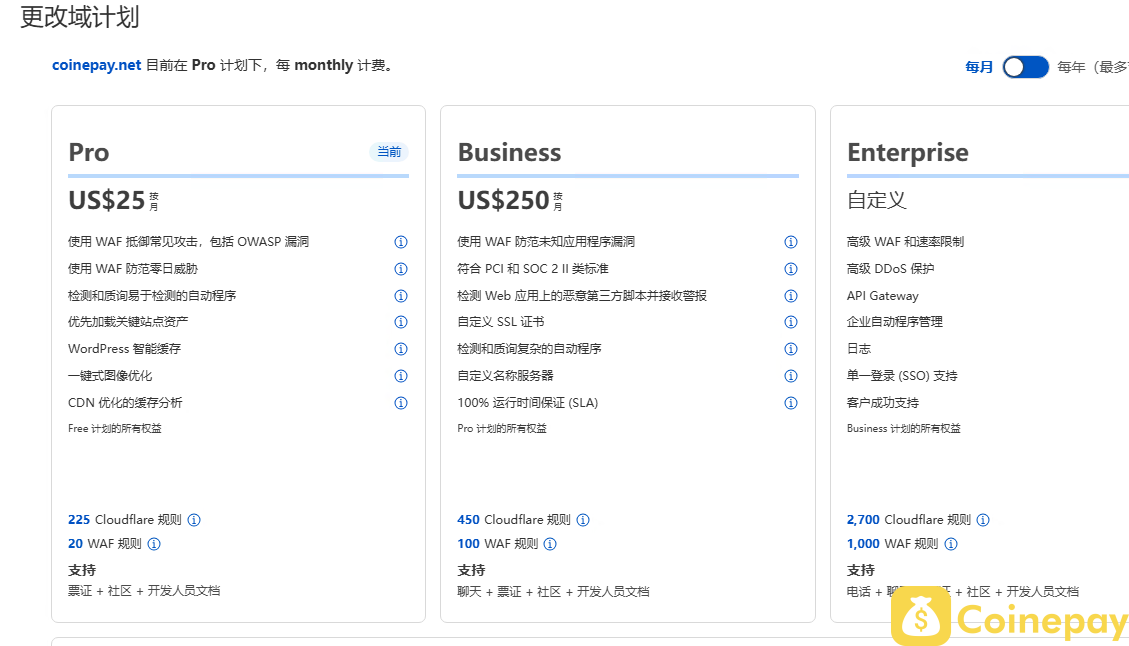This screenshot has height=646, width=1129.
Task: Click info icon next to 100 WAF 规则
Action: [x=550, y=544]
